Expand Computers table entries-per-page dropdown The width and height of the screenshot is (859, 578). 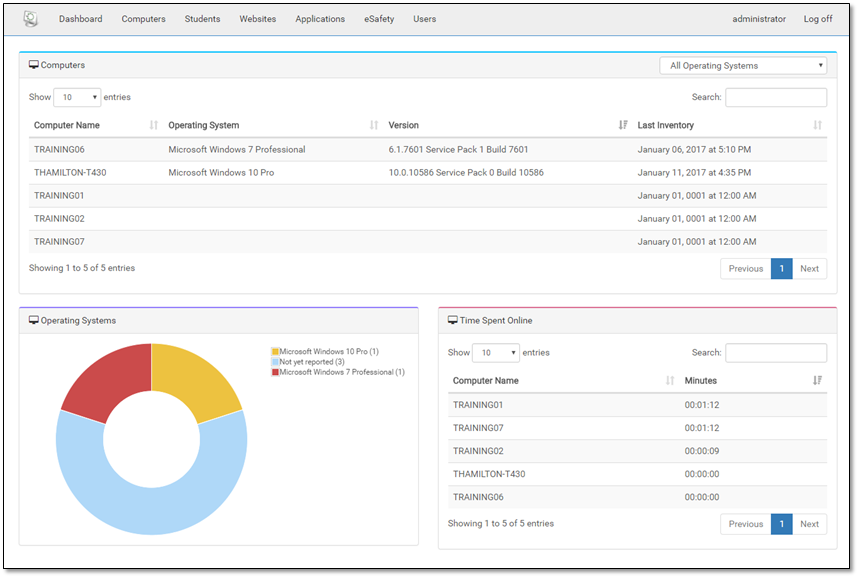click(x=77, y=97)
